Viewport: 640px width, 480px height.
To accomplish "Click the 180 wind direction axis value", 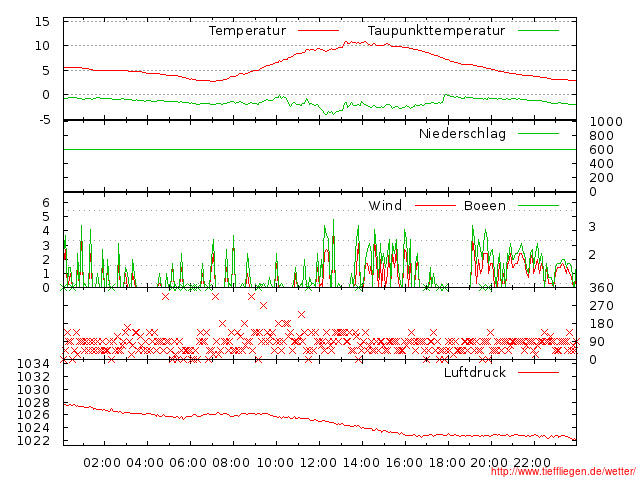I will coord(602,324).
